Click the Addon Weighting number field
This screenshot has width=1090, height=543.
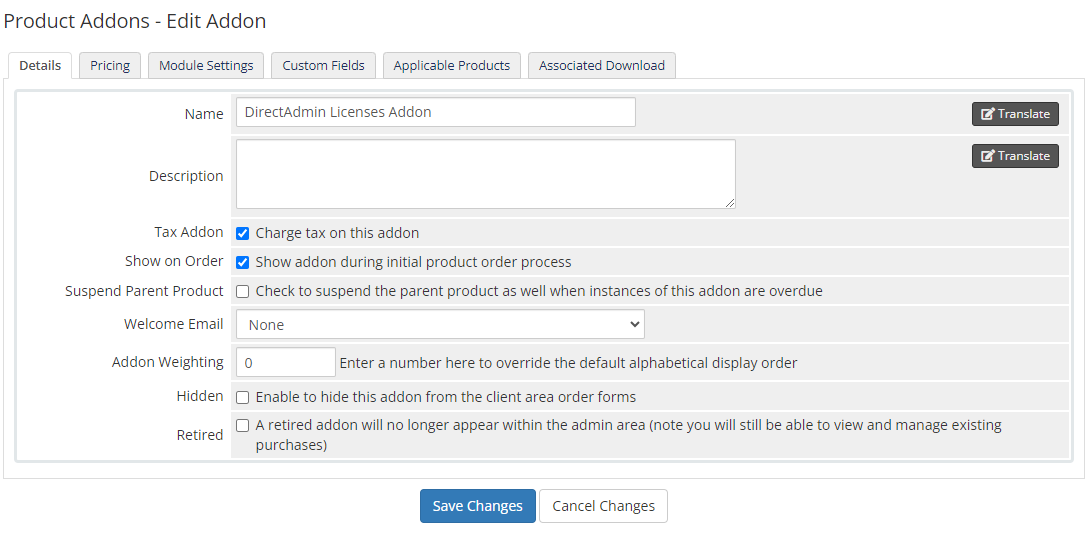coord(286,362)
